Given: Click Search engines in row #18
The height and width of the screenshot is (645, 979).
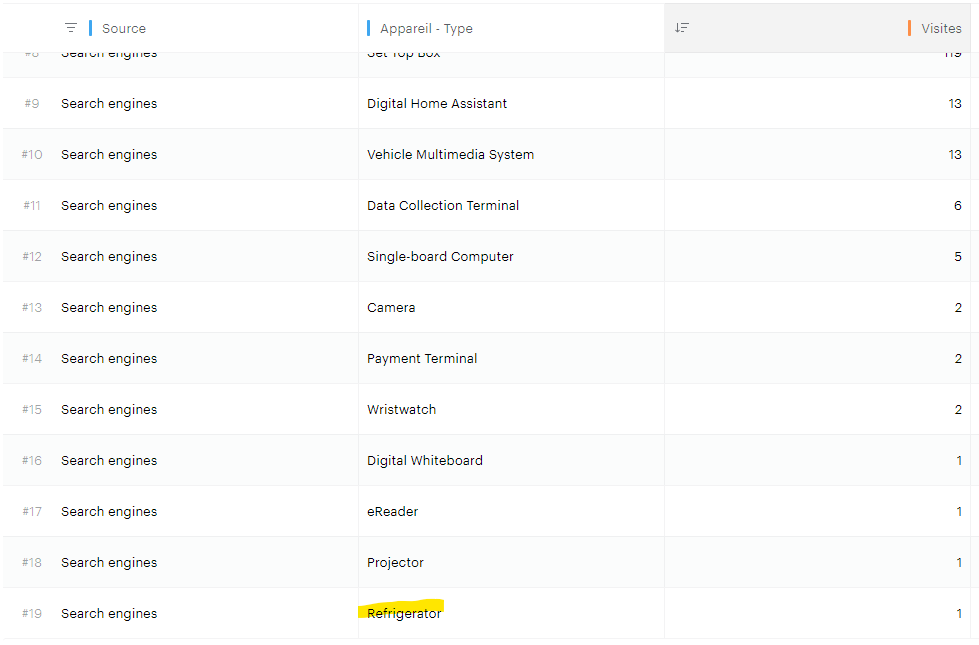Looking at the screenshot, I should (109, 563).
